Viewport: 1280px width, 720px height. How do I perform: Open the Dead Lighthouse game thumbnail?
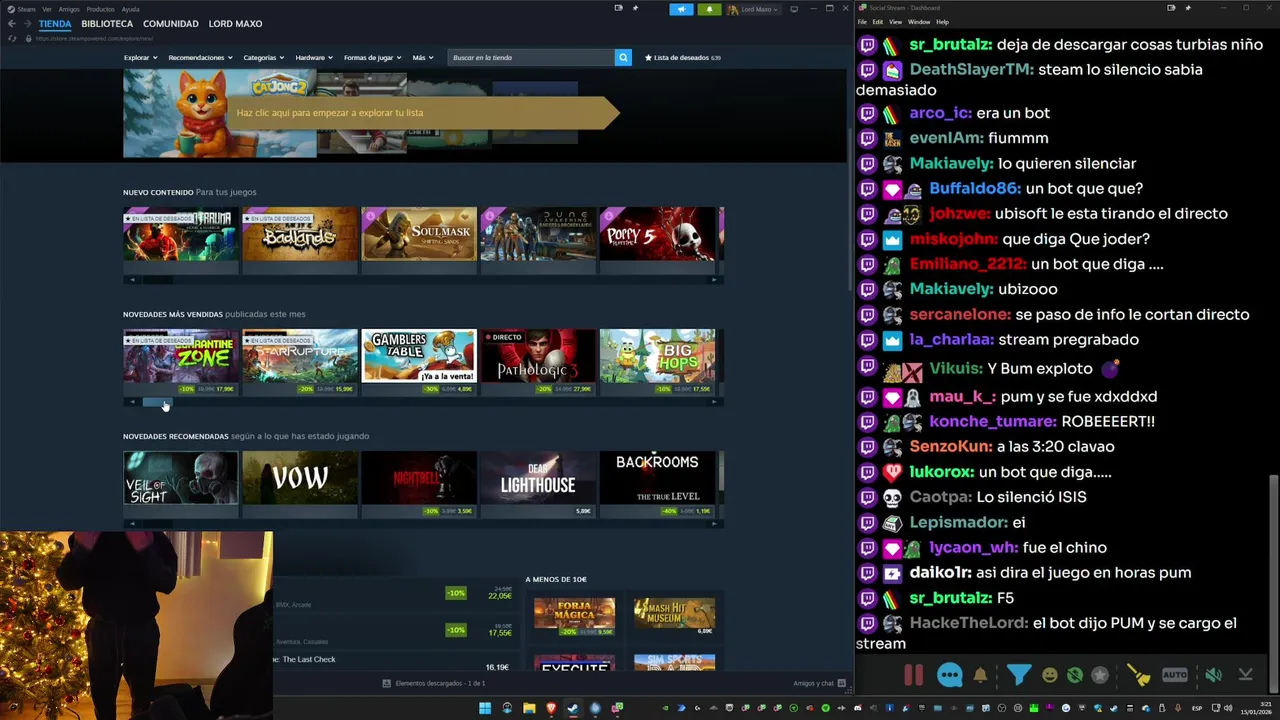[538, 478]
